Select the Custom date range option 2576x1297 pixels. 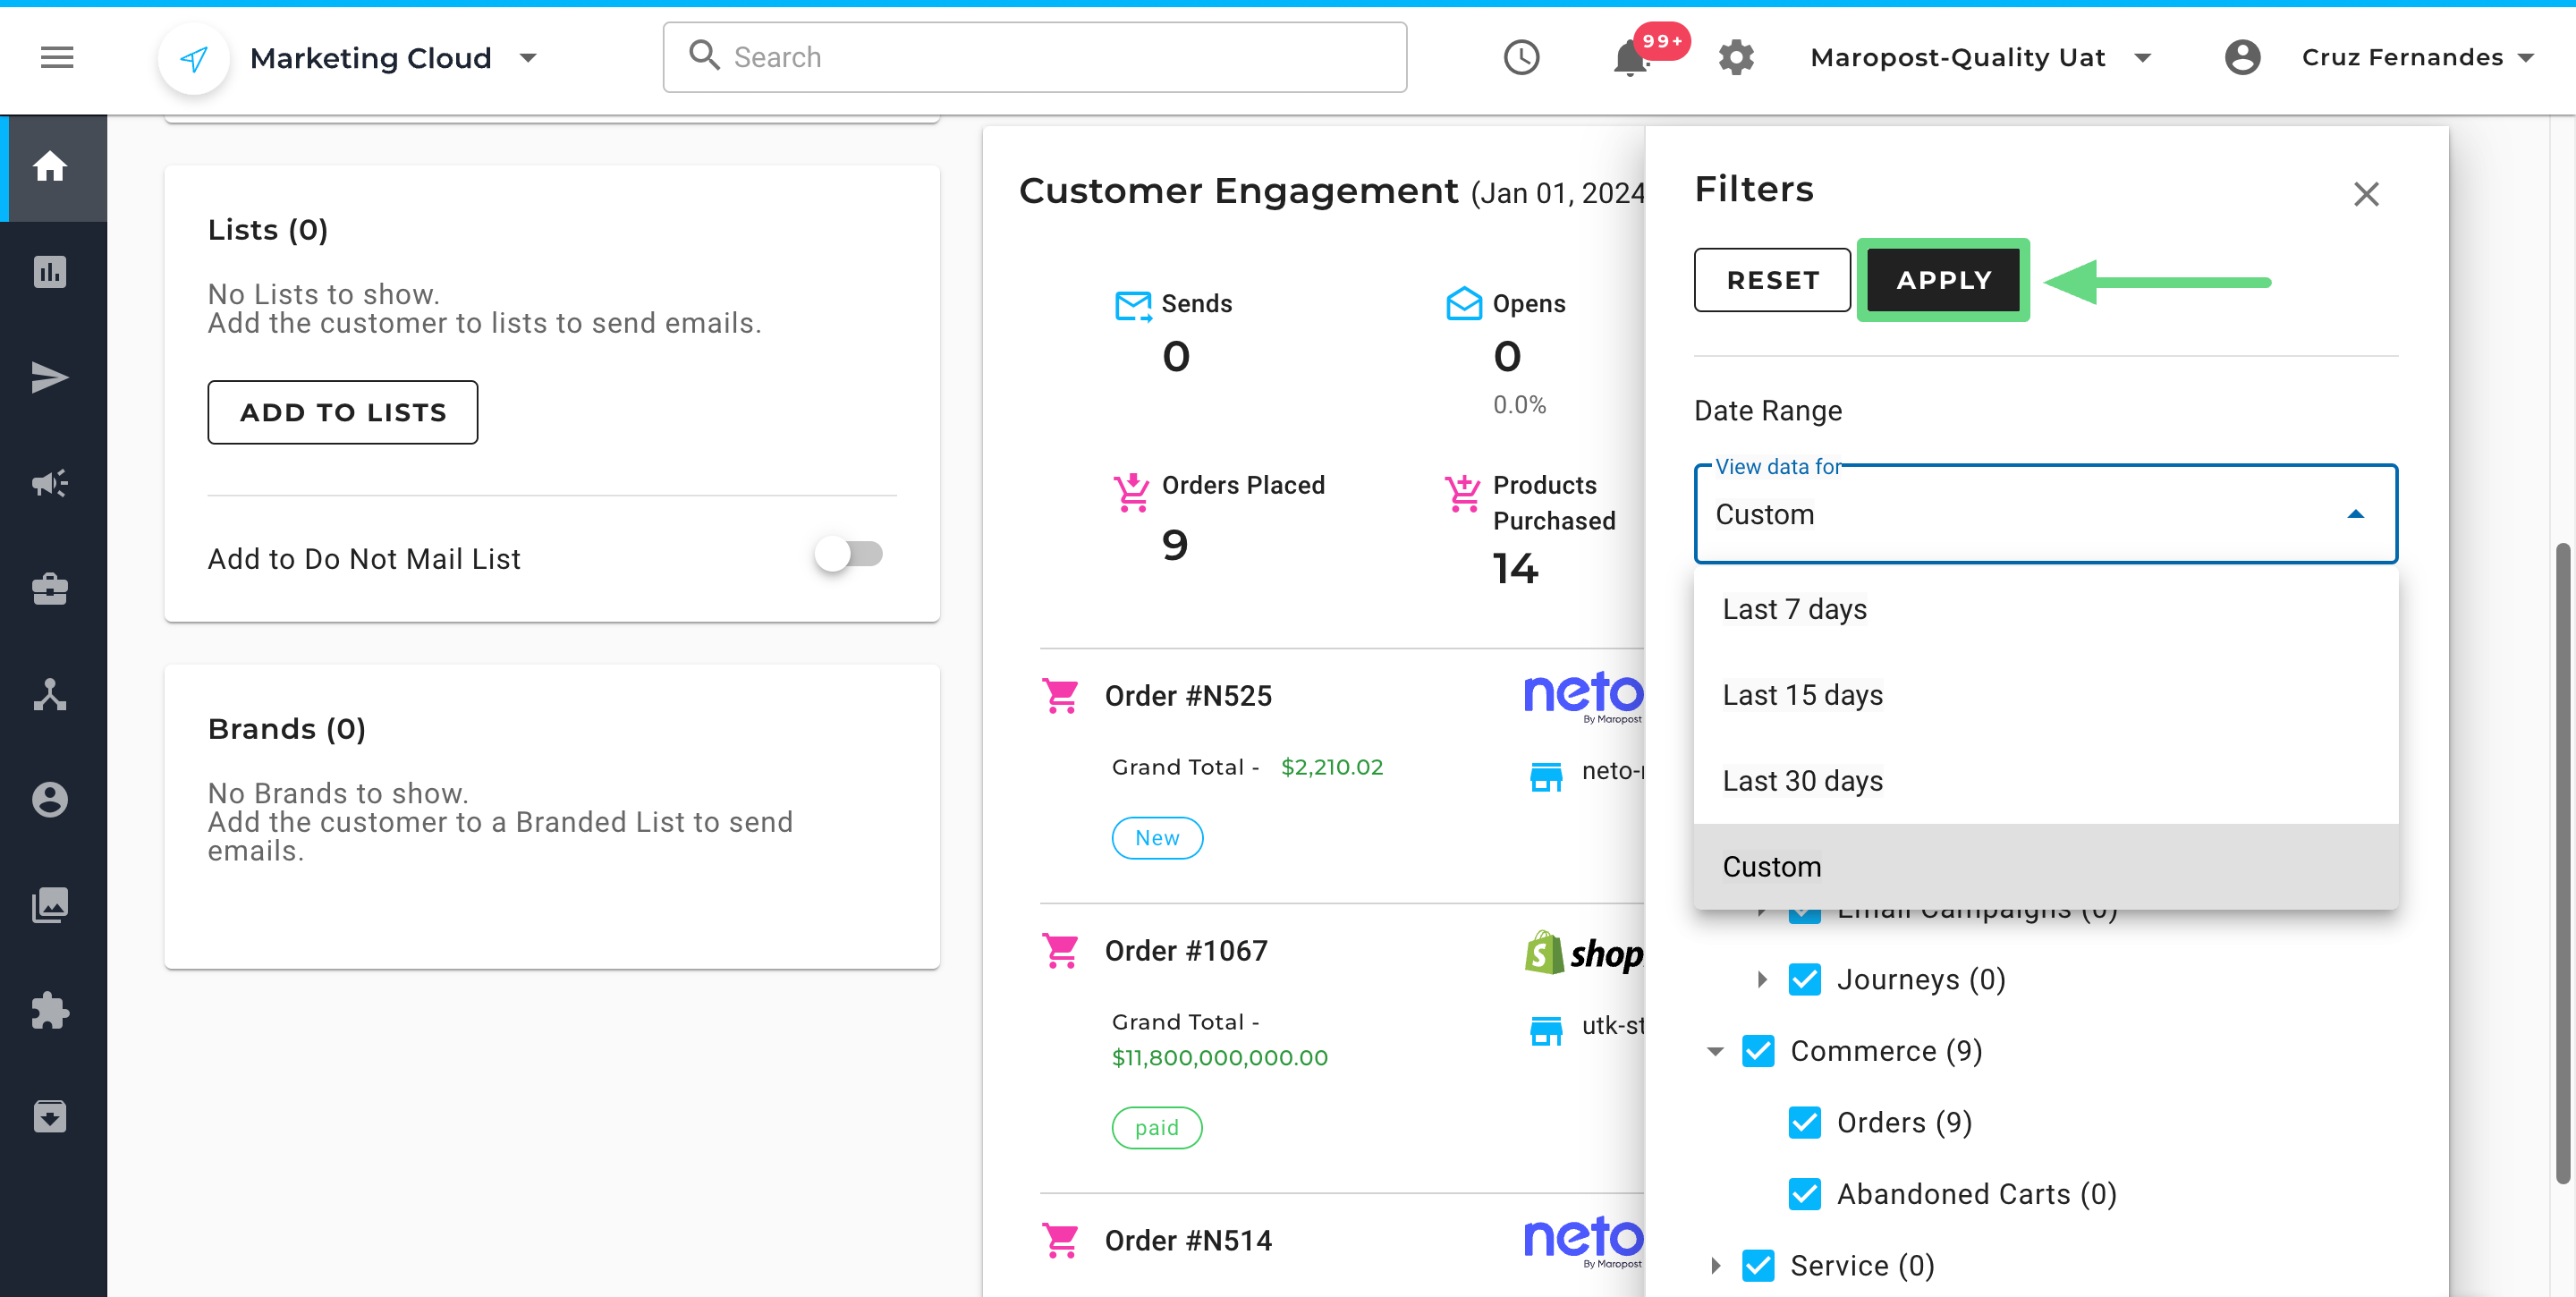tap(2045, 867)
